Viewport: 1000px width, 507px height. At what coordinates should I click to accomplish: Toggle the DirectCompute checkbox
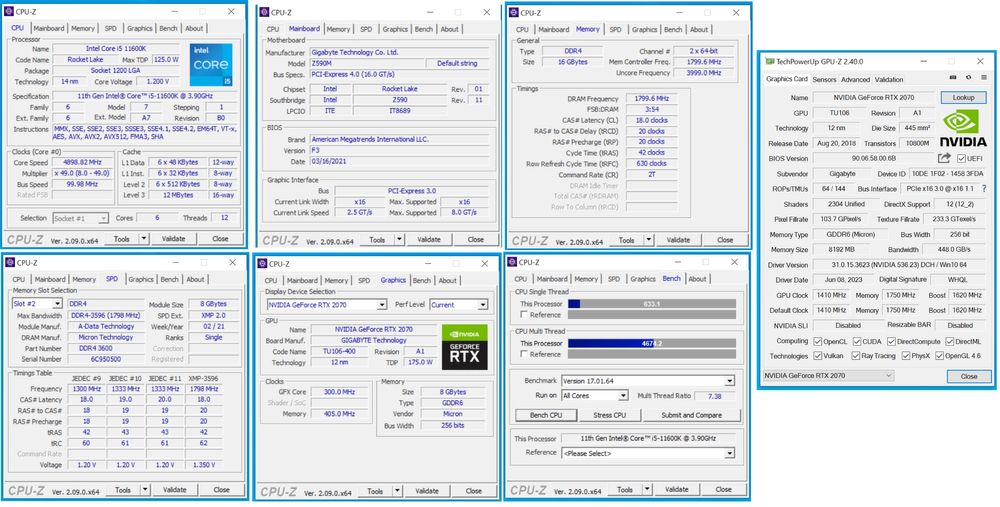pyautogui.click(x=891, y=341)
